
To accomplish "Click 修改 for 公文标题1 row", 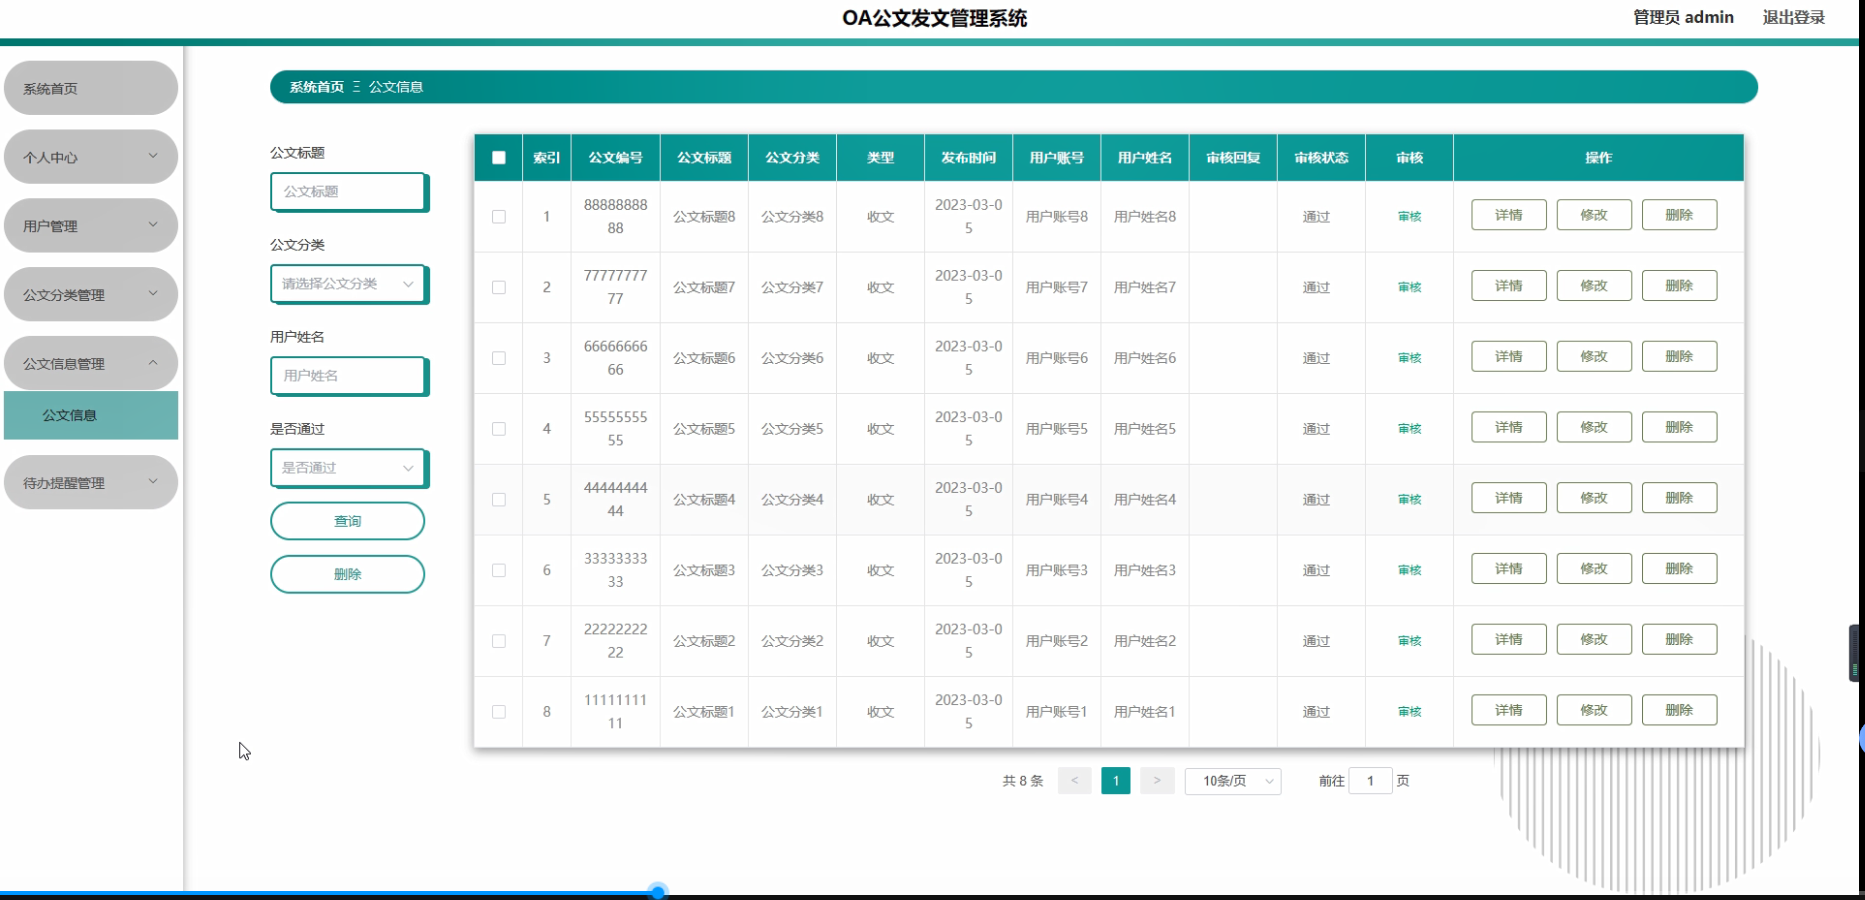I will point(1594,710).
